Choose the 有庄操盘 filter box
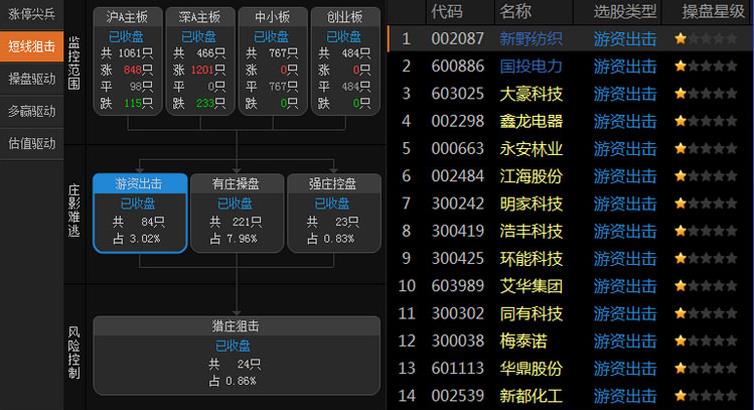This screenshot has width=754, height=410. click(237, 213)
